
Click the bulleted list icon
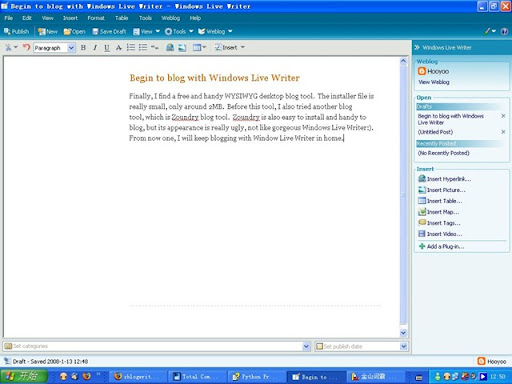[x=143, y=48]
